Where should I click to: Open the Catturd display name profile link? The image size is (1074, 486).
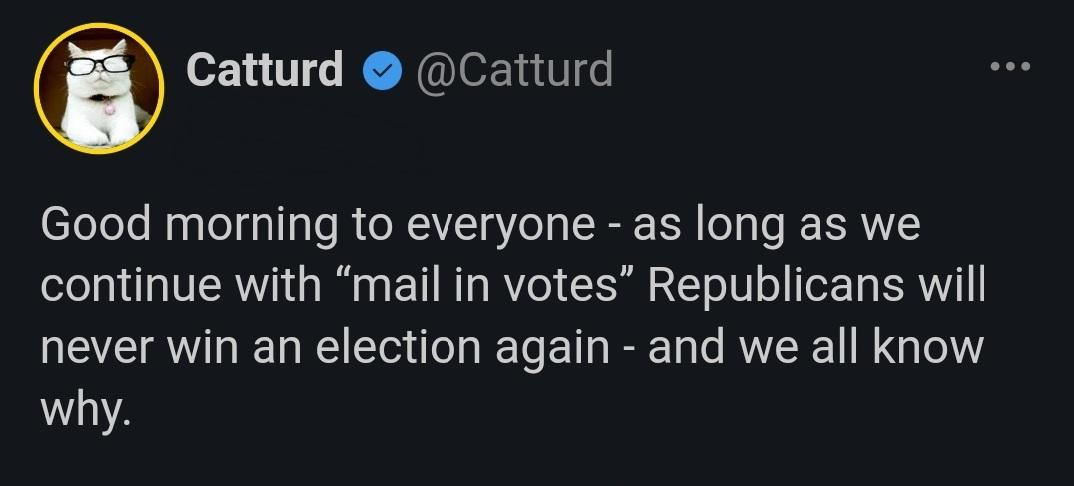[x=265, y=70]
